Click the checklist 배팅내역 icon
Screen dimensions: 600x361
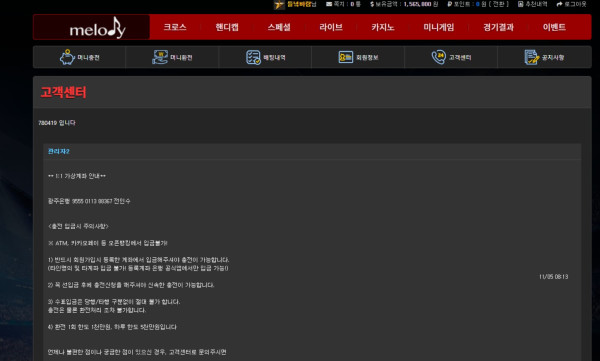click(x=253, y=57)
